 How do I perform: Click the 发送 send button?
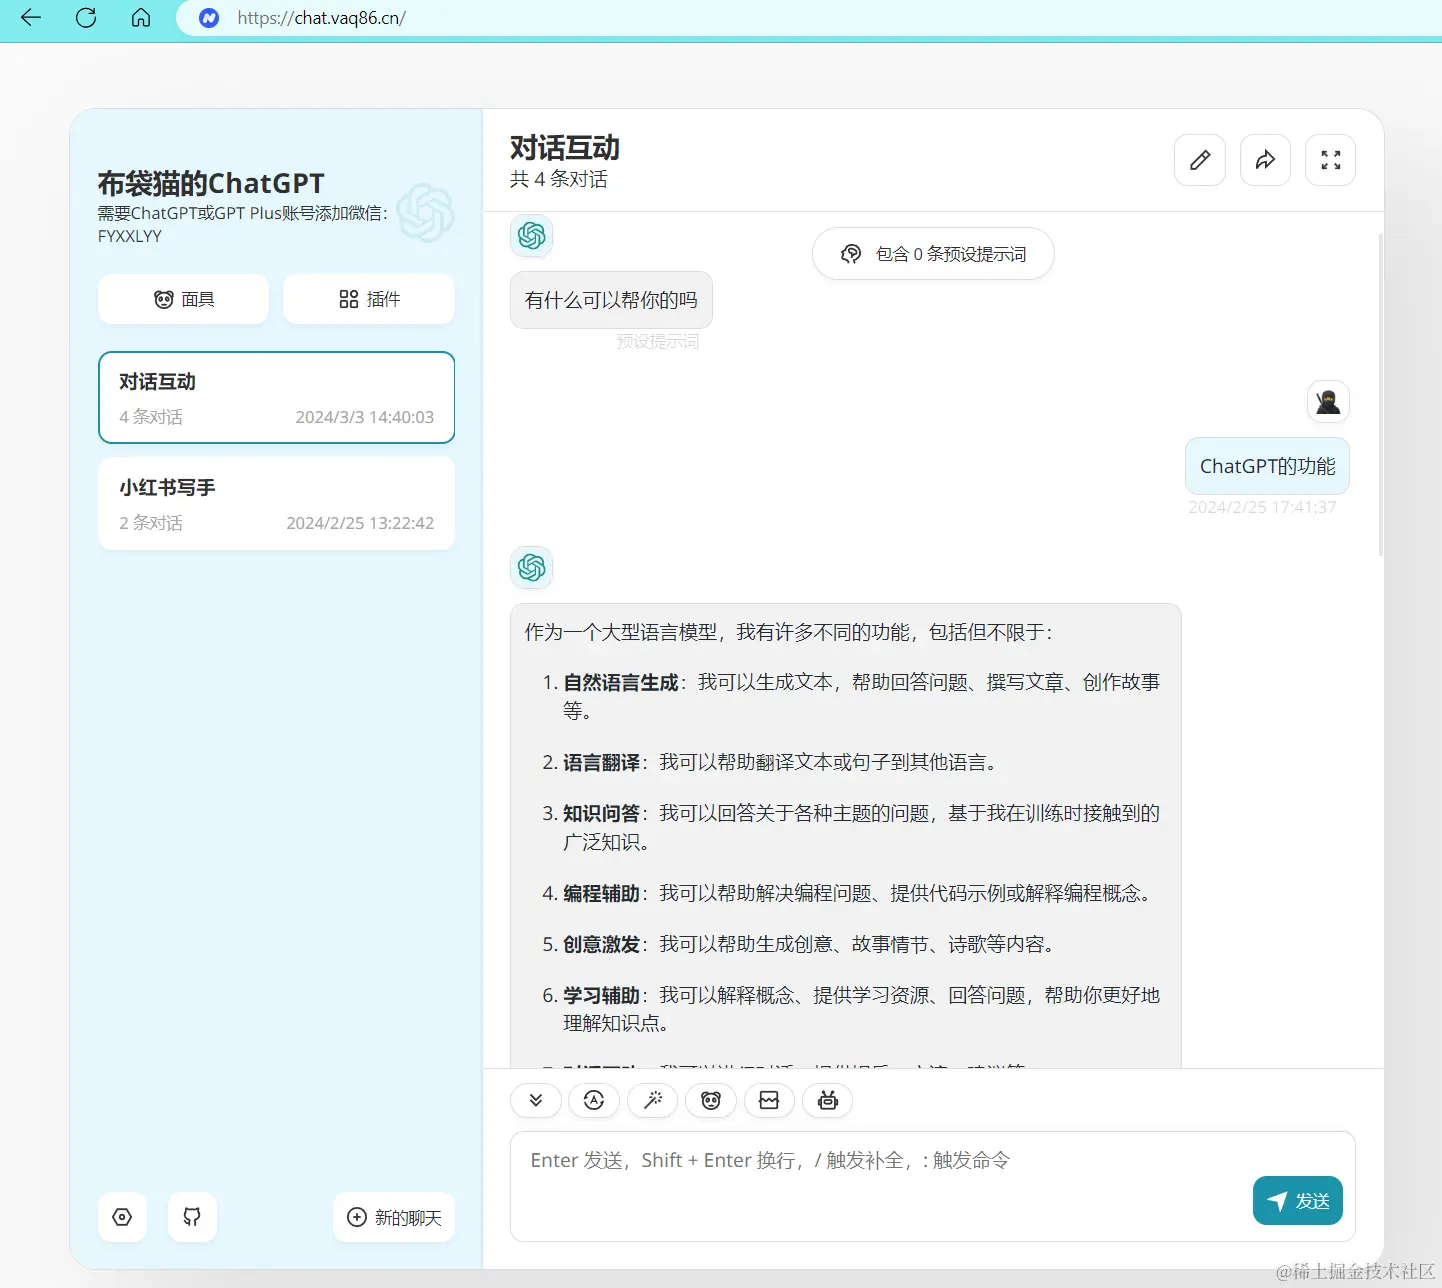[1298, 1201]
